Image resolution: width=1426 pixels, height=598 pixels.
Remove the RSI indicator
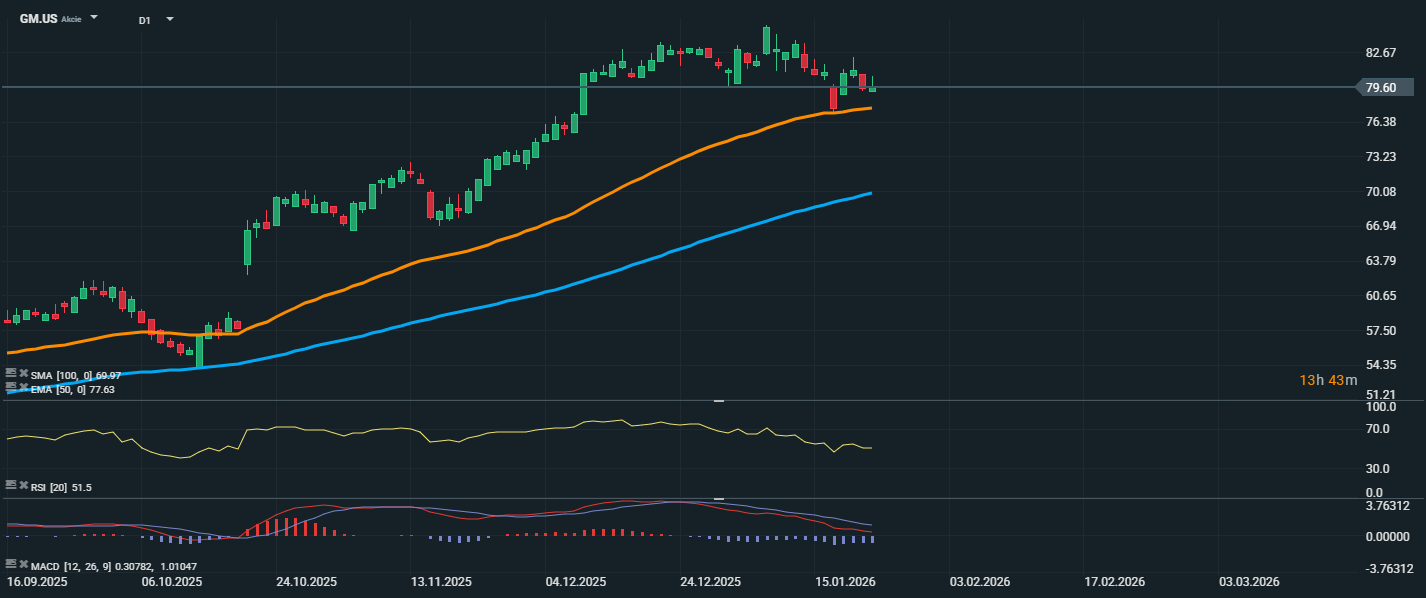(x=23, y=485)
